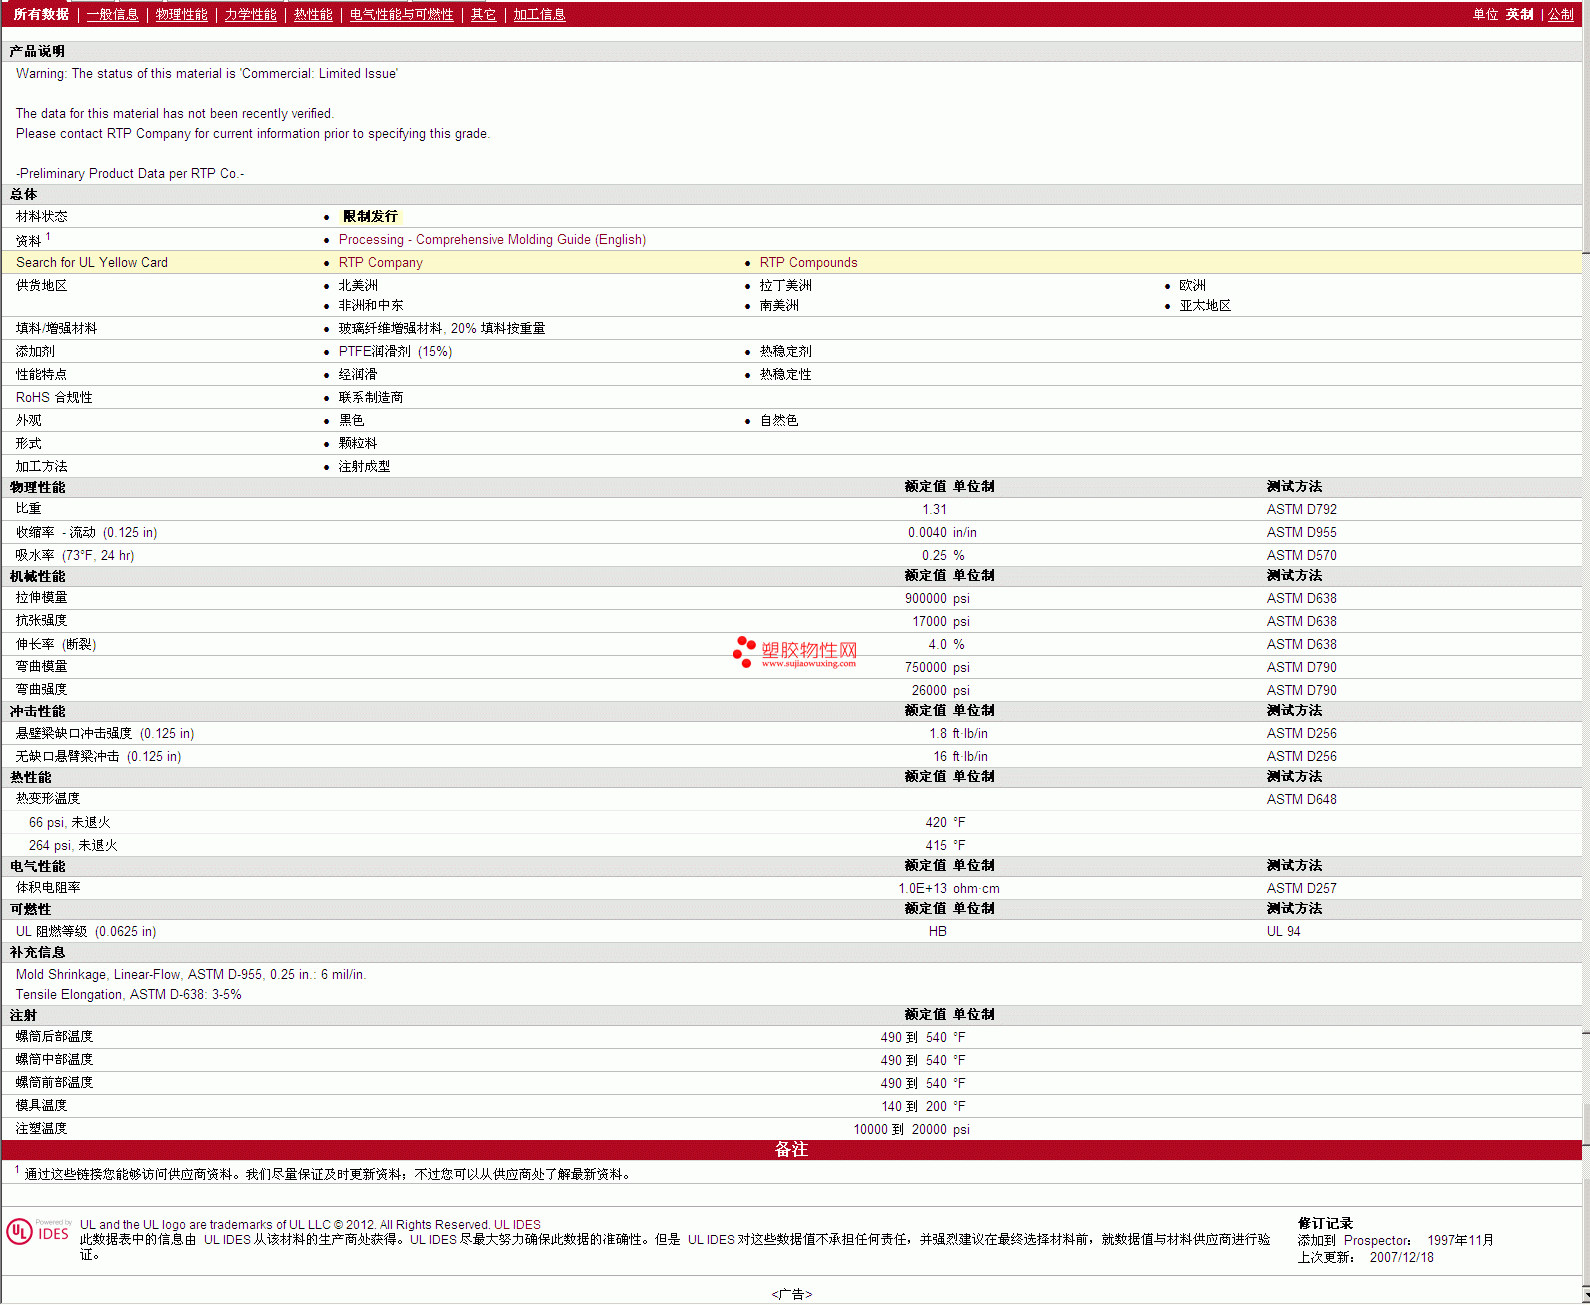Click the 限制发行 material status
The height and width of the screenshot is (1305, 1590).
coord(370,216)
